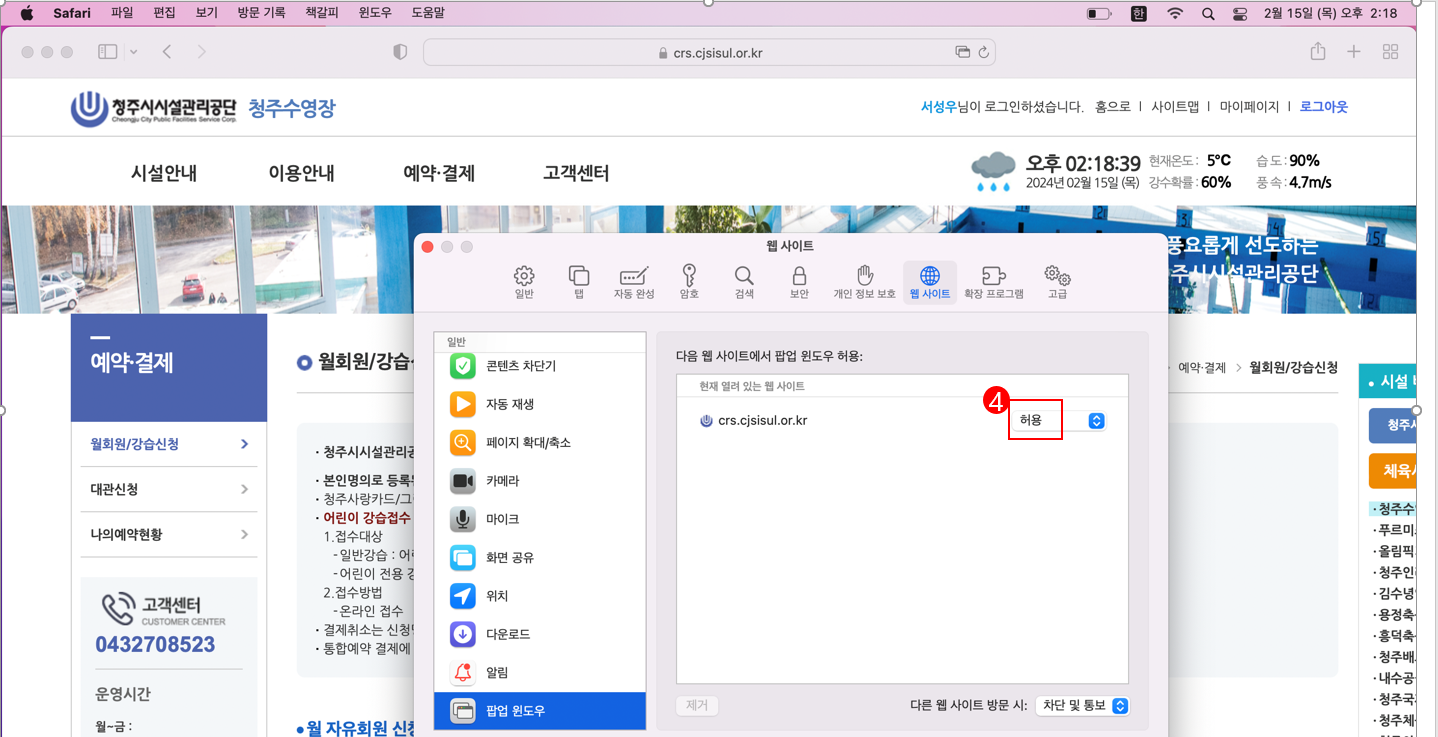
Task: Open the 탭 preferences tab
Action: pyautogui.click(x=579, y=282)
